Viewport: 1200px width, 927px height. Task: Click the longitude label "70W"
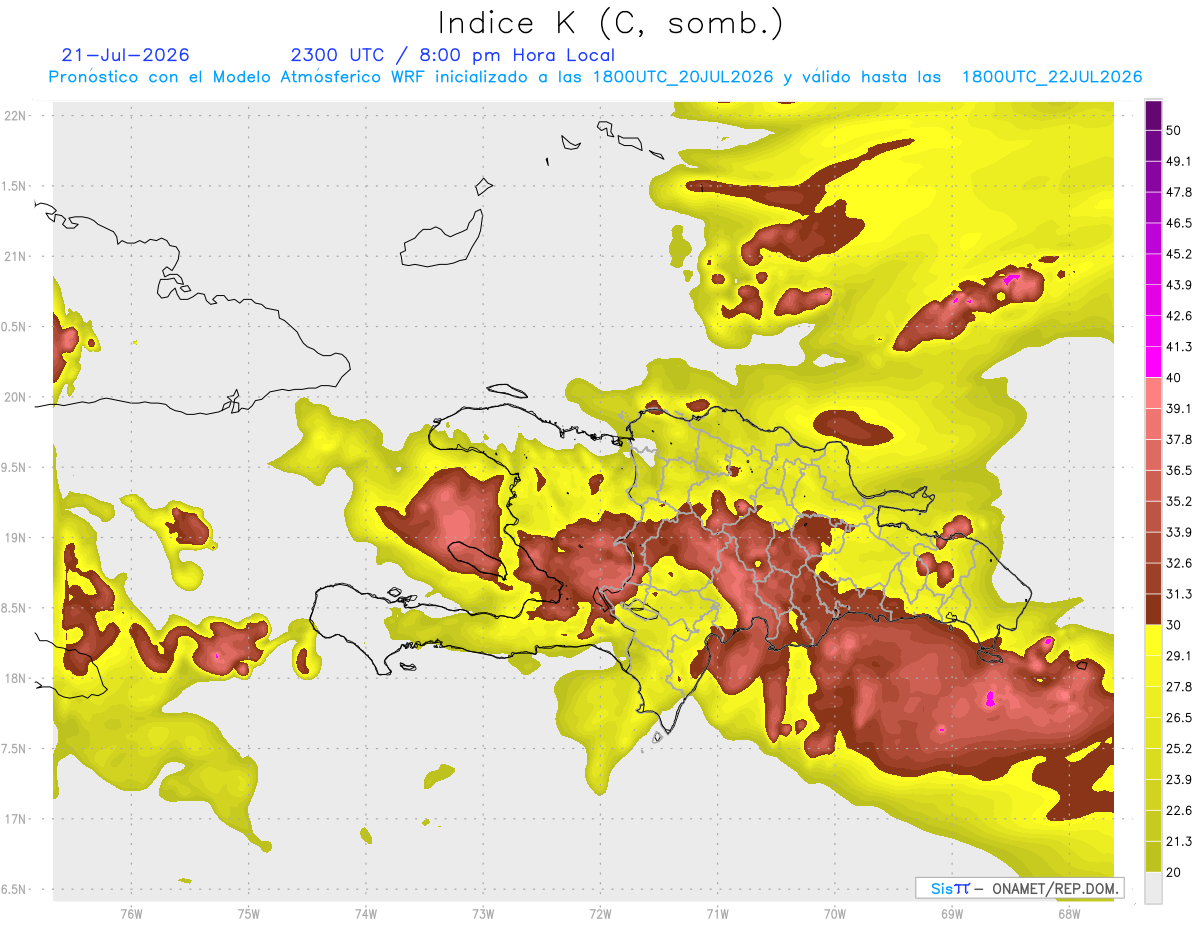click(x=834, y=914)
